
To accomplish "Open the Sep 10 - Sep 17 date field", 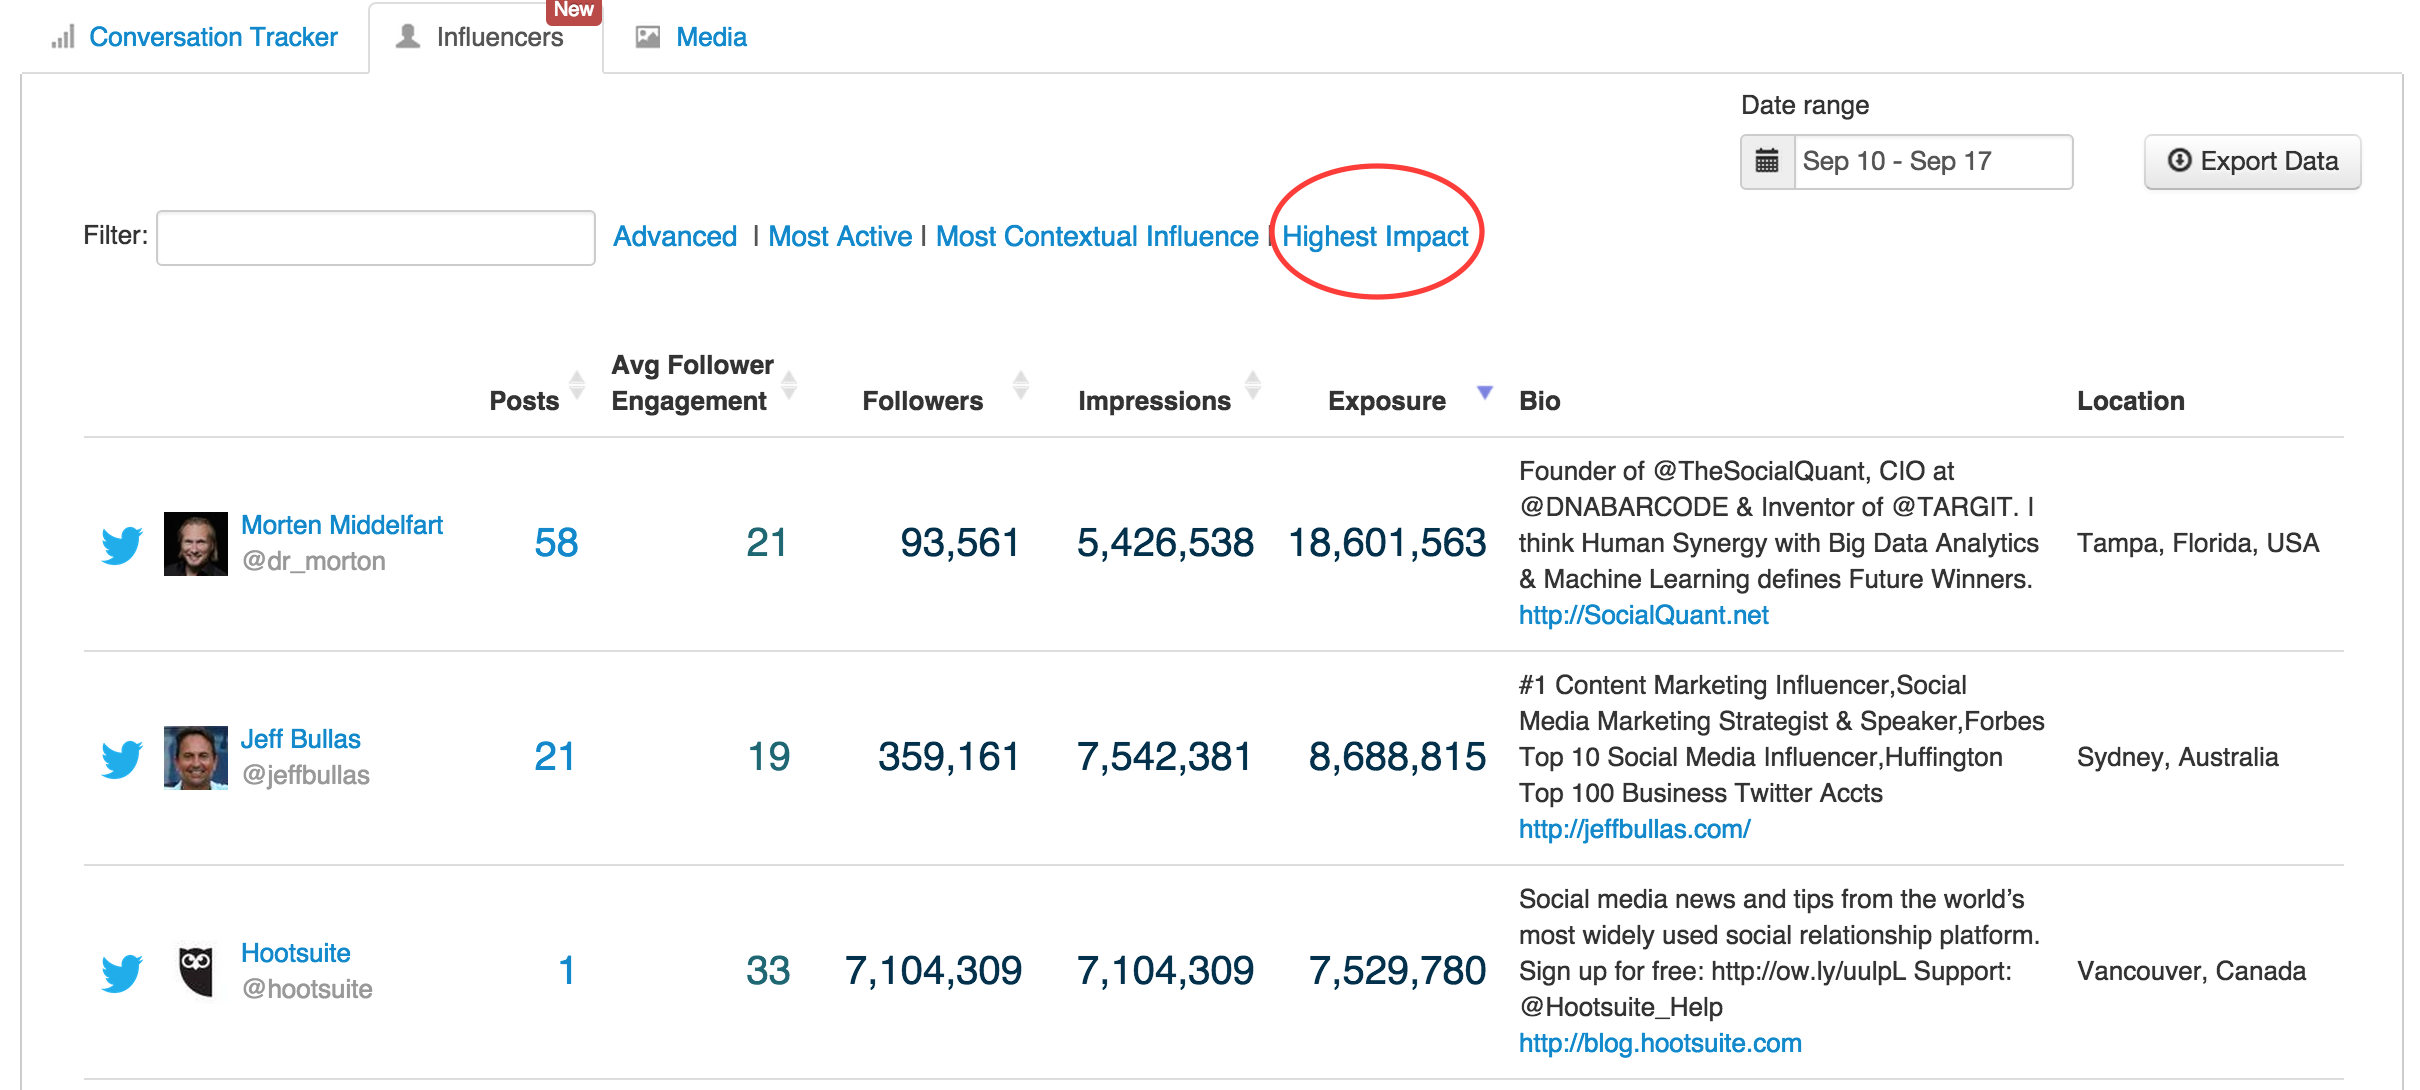I will [1933, 161].
